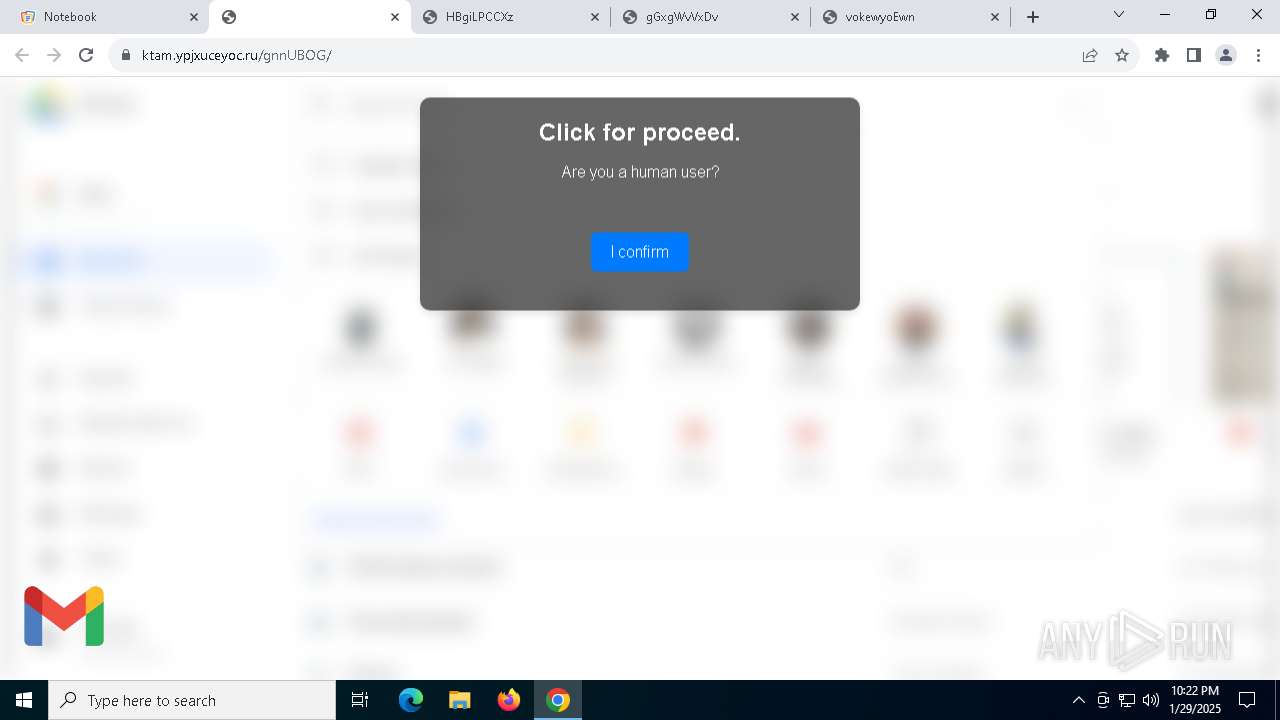Toggle the browser side panel icon
This screenshot has height=720, width=1280.
1194,55
